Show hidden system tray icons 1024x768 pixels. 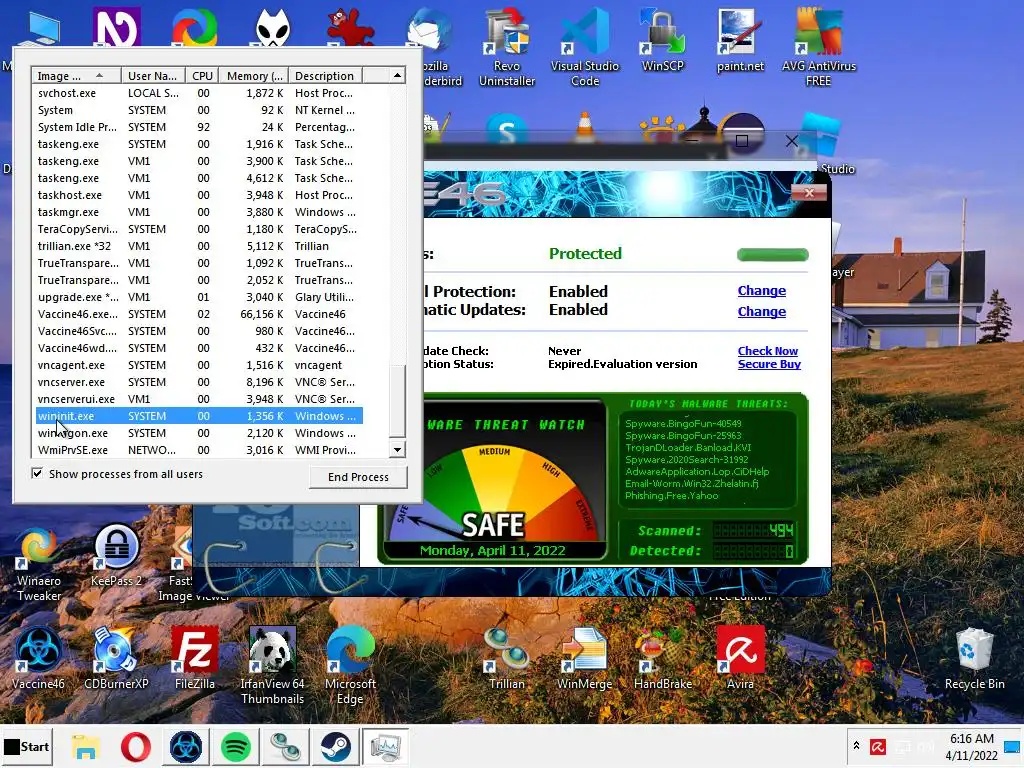click(856, 746)
